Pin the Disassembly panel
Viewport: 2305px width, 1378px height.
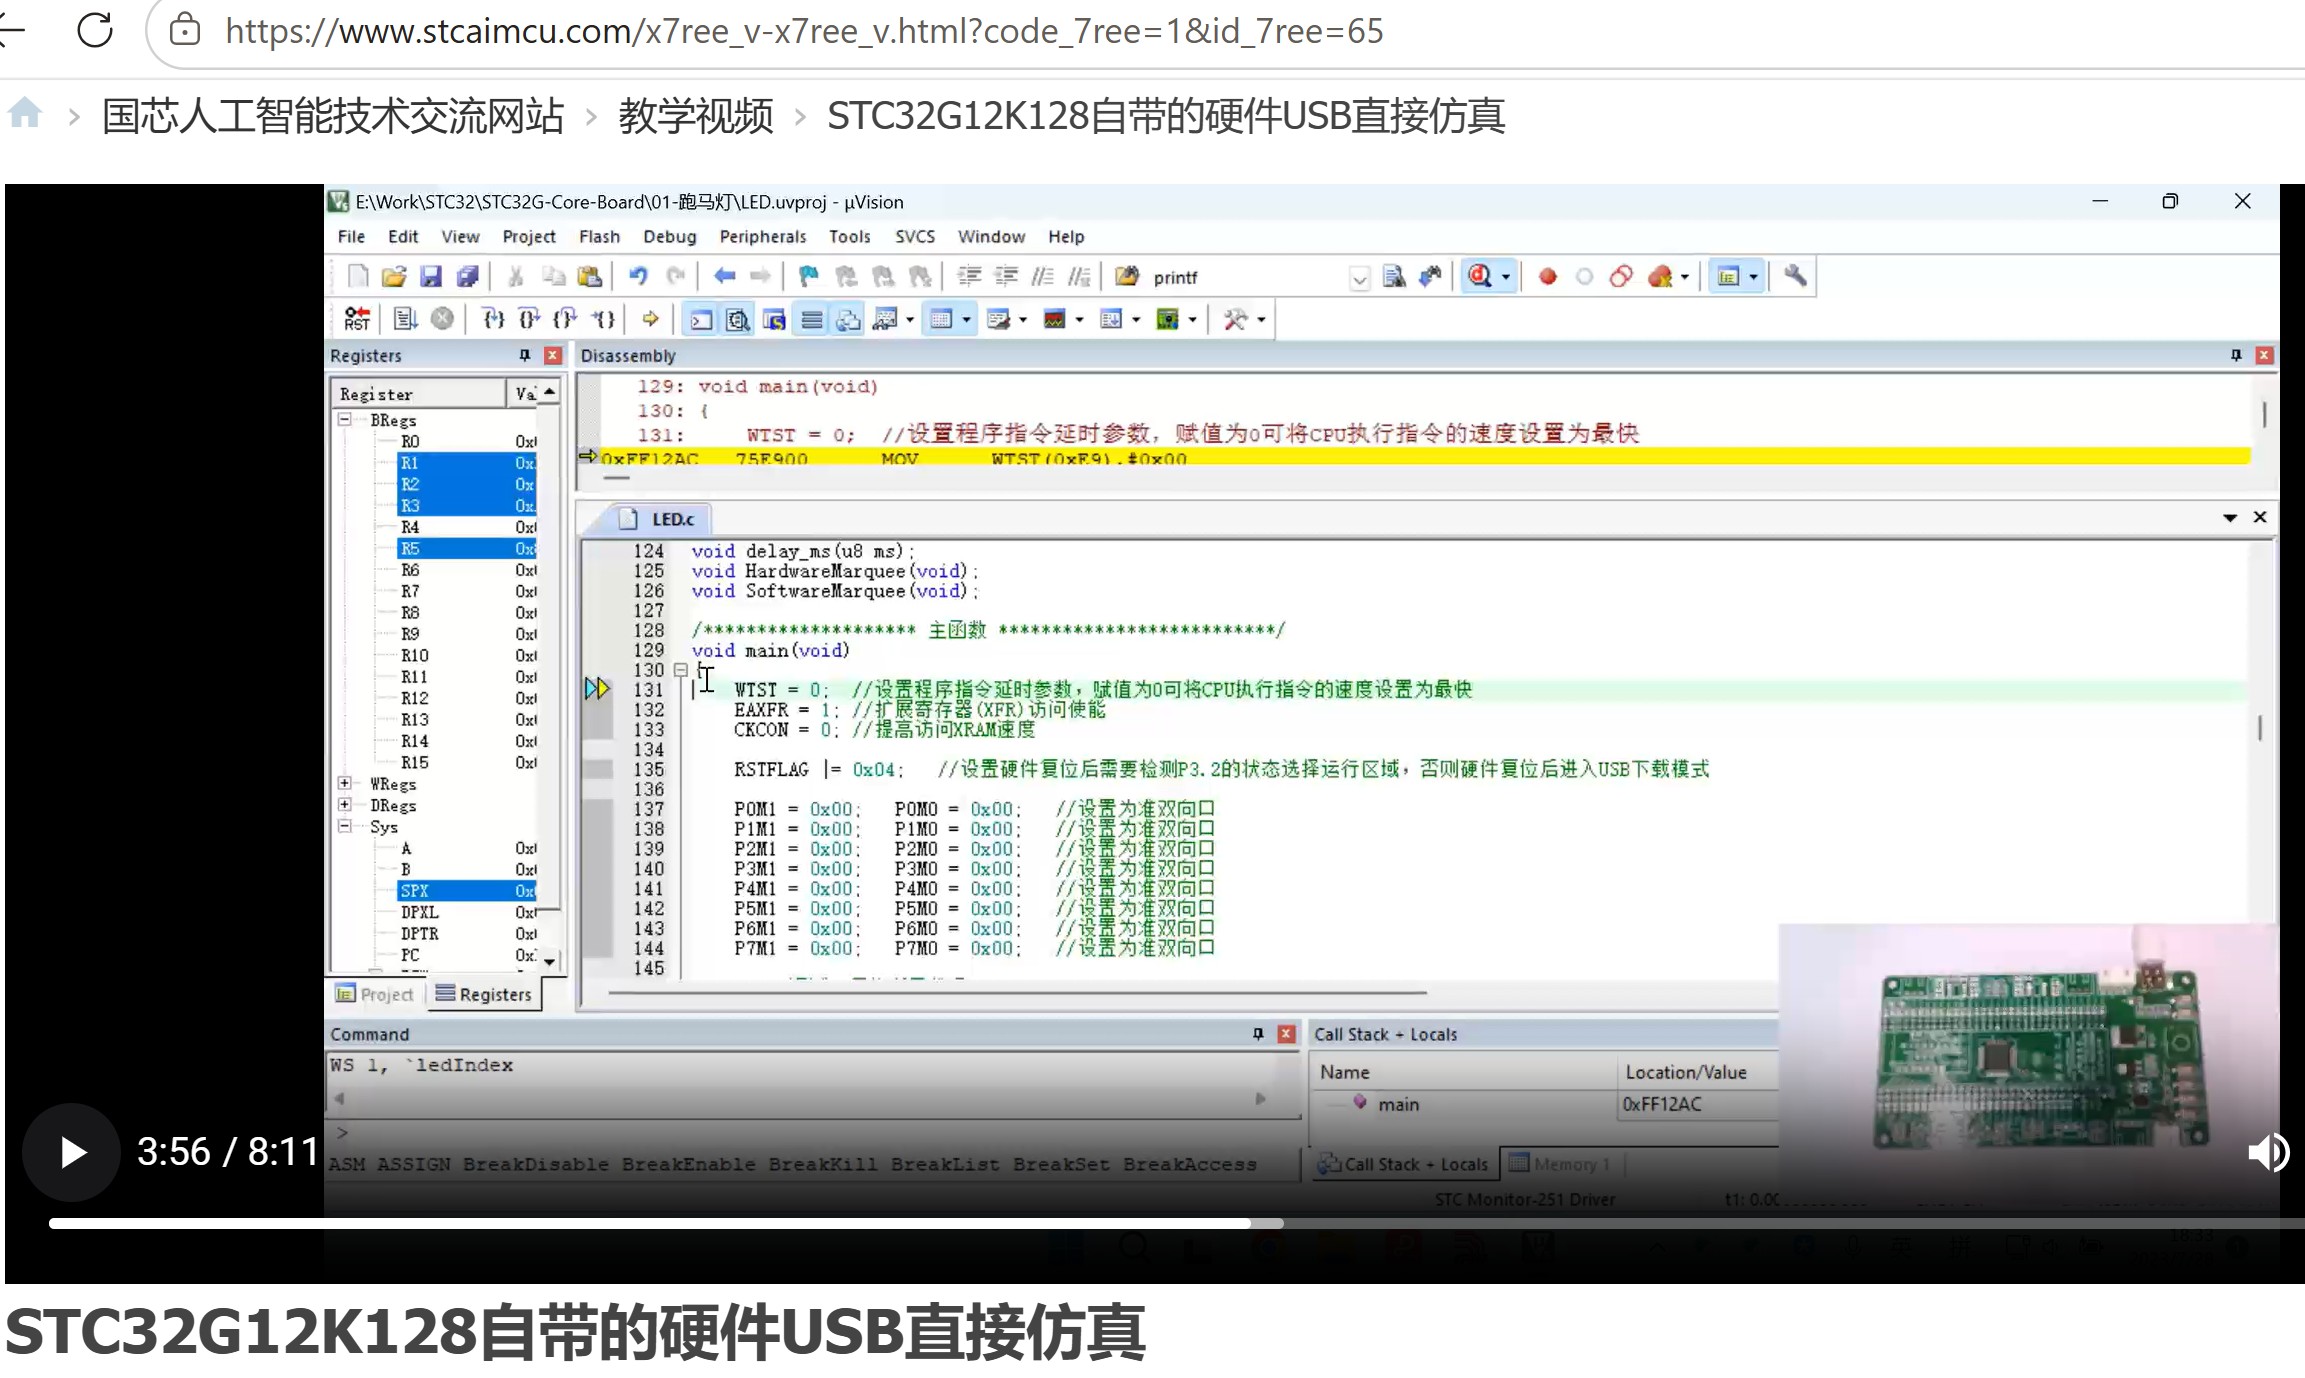click(x=2236, y=355)
